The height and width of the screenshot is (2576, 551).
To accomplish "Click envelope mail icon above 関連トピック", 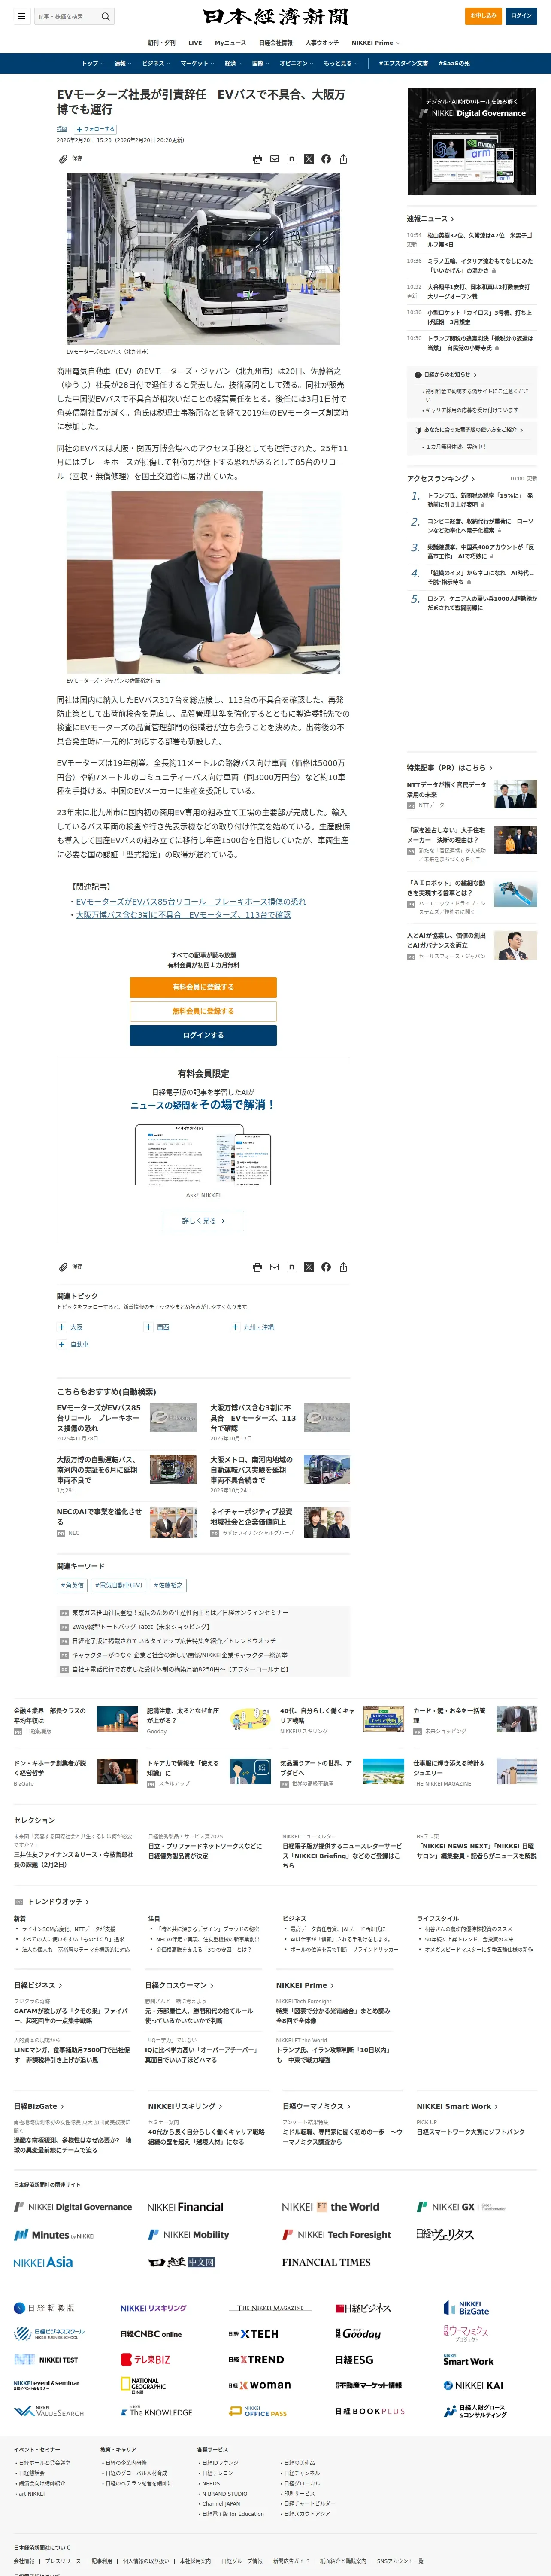I will pos(274,1267).
